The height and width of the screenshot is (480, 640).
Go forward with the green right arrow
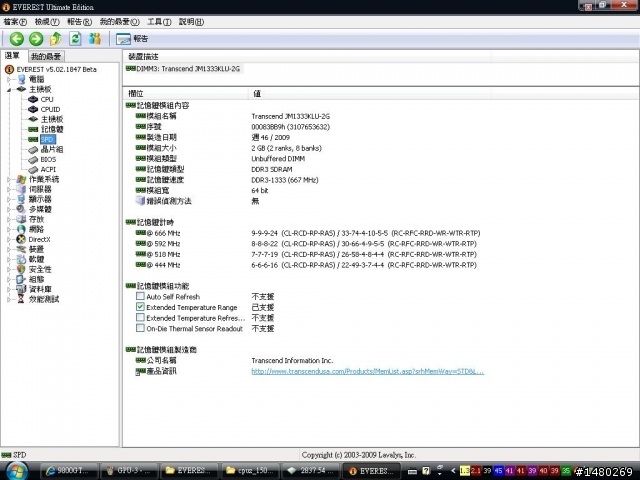click(36, 39)
